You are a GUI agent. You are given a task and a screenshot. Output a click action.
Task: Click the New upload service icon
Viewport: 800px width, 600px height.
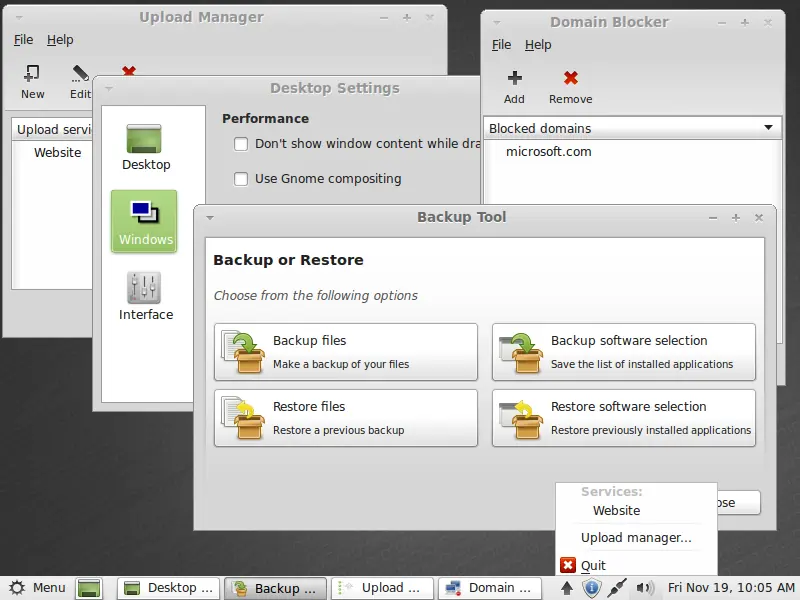(32, 73)
